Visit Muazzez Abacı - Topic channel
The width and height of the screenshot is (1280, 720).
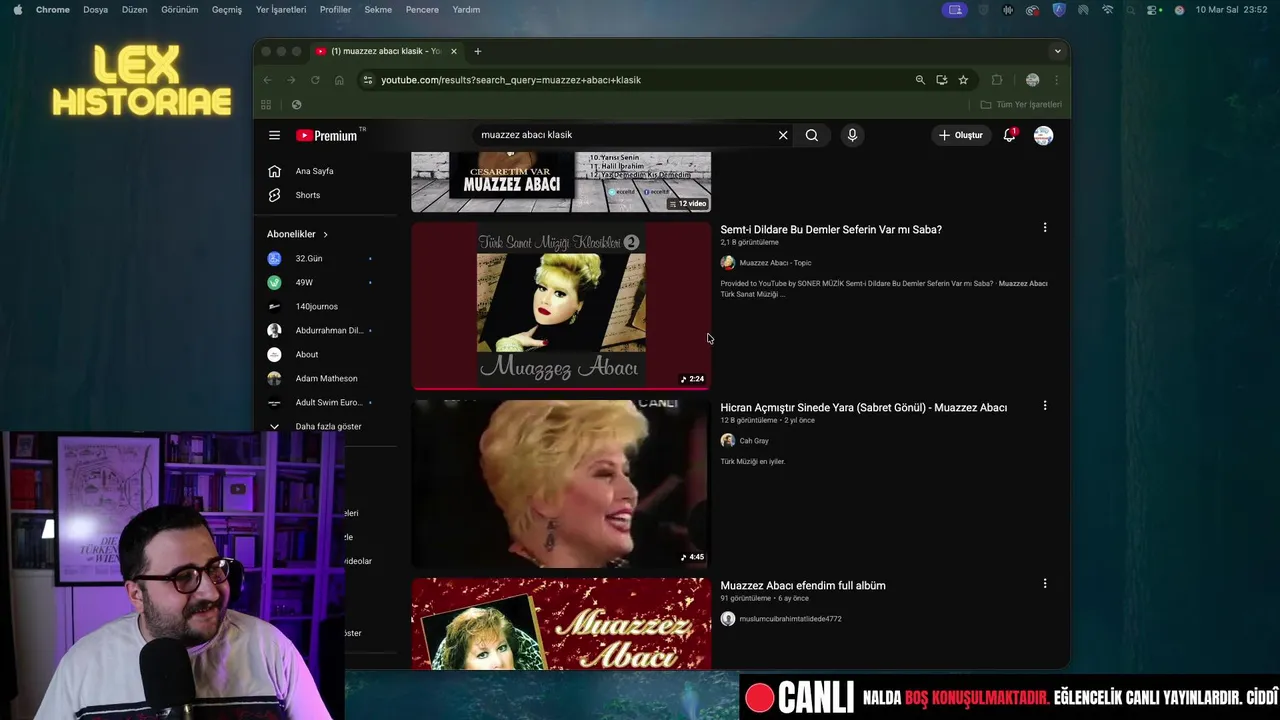tap(775, 263)
